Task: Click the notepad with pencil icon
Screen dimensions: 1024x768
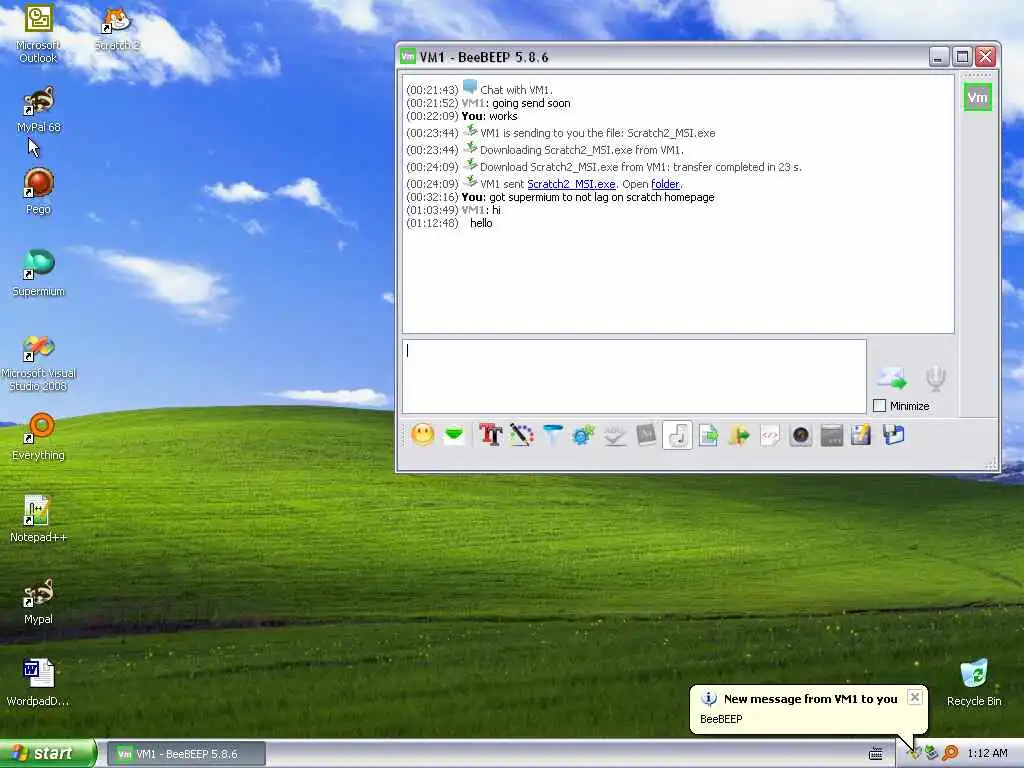Action: coord(861,434)
